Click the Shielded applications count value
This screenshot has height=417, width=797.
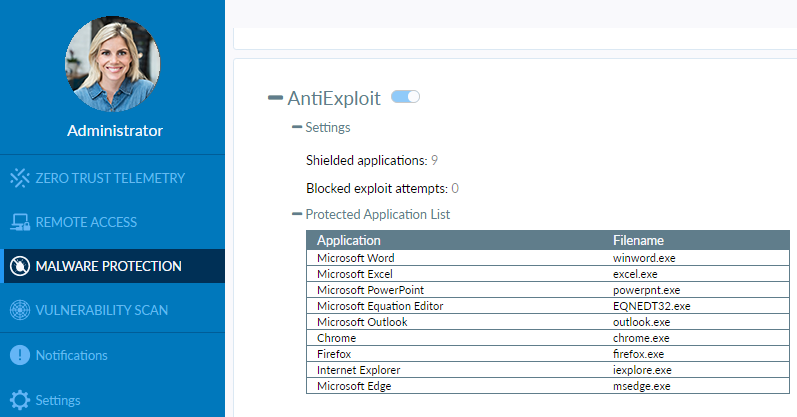point(435,160)
